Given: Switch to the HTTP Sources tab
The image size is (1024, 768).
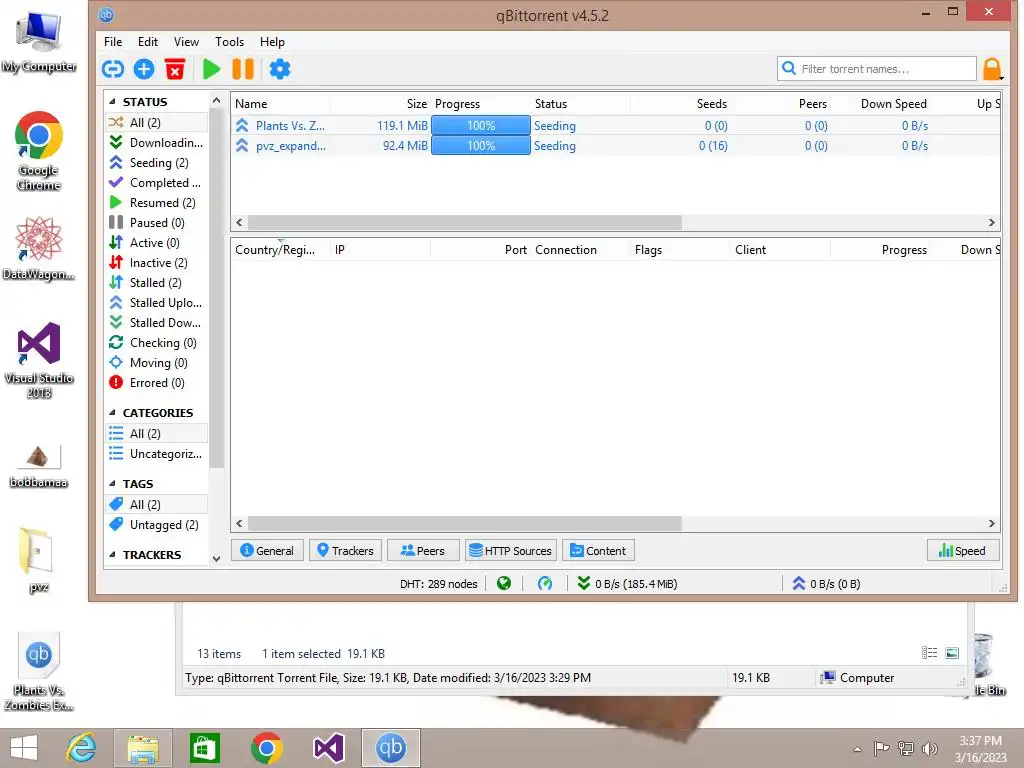Looking at the screenshot, I should tap(511, 551).
